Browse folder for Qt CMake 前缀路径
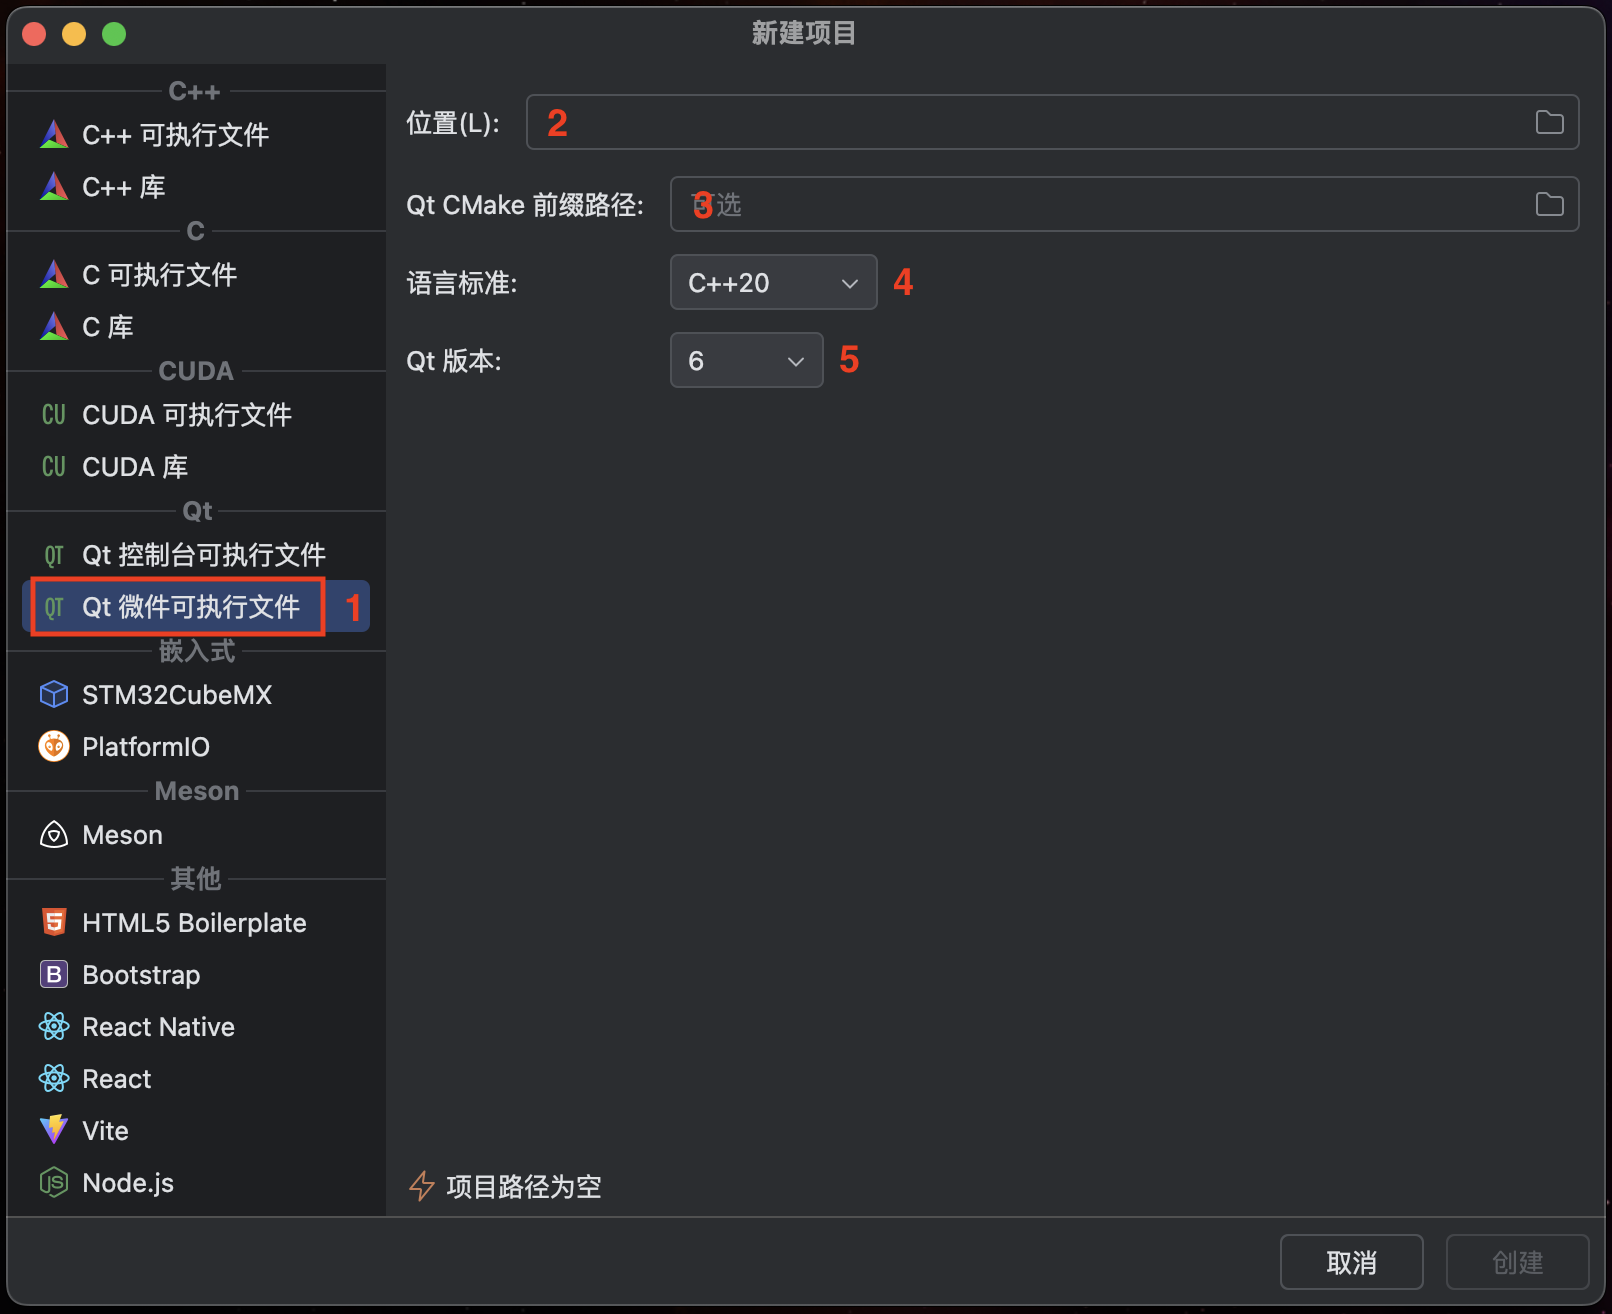This screenshot has height=1314, width=1612. tap(1549, 204)
